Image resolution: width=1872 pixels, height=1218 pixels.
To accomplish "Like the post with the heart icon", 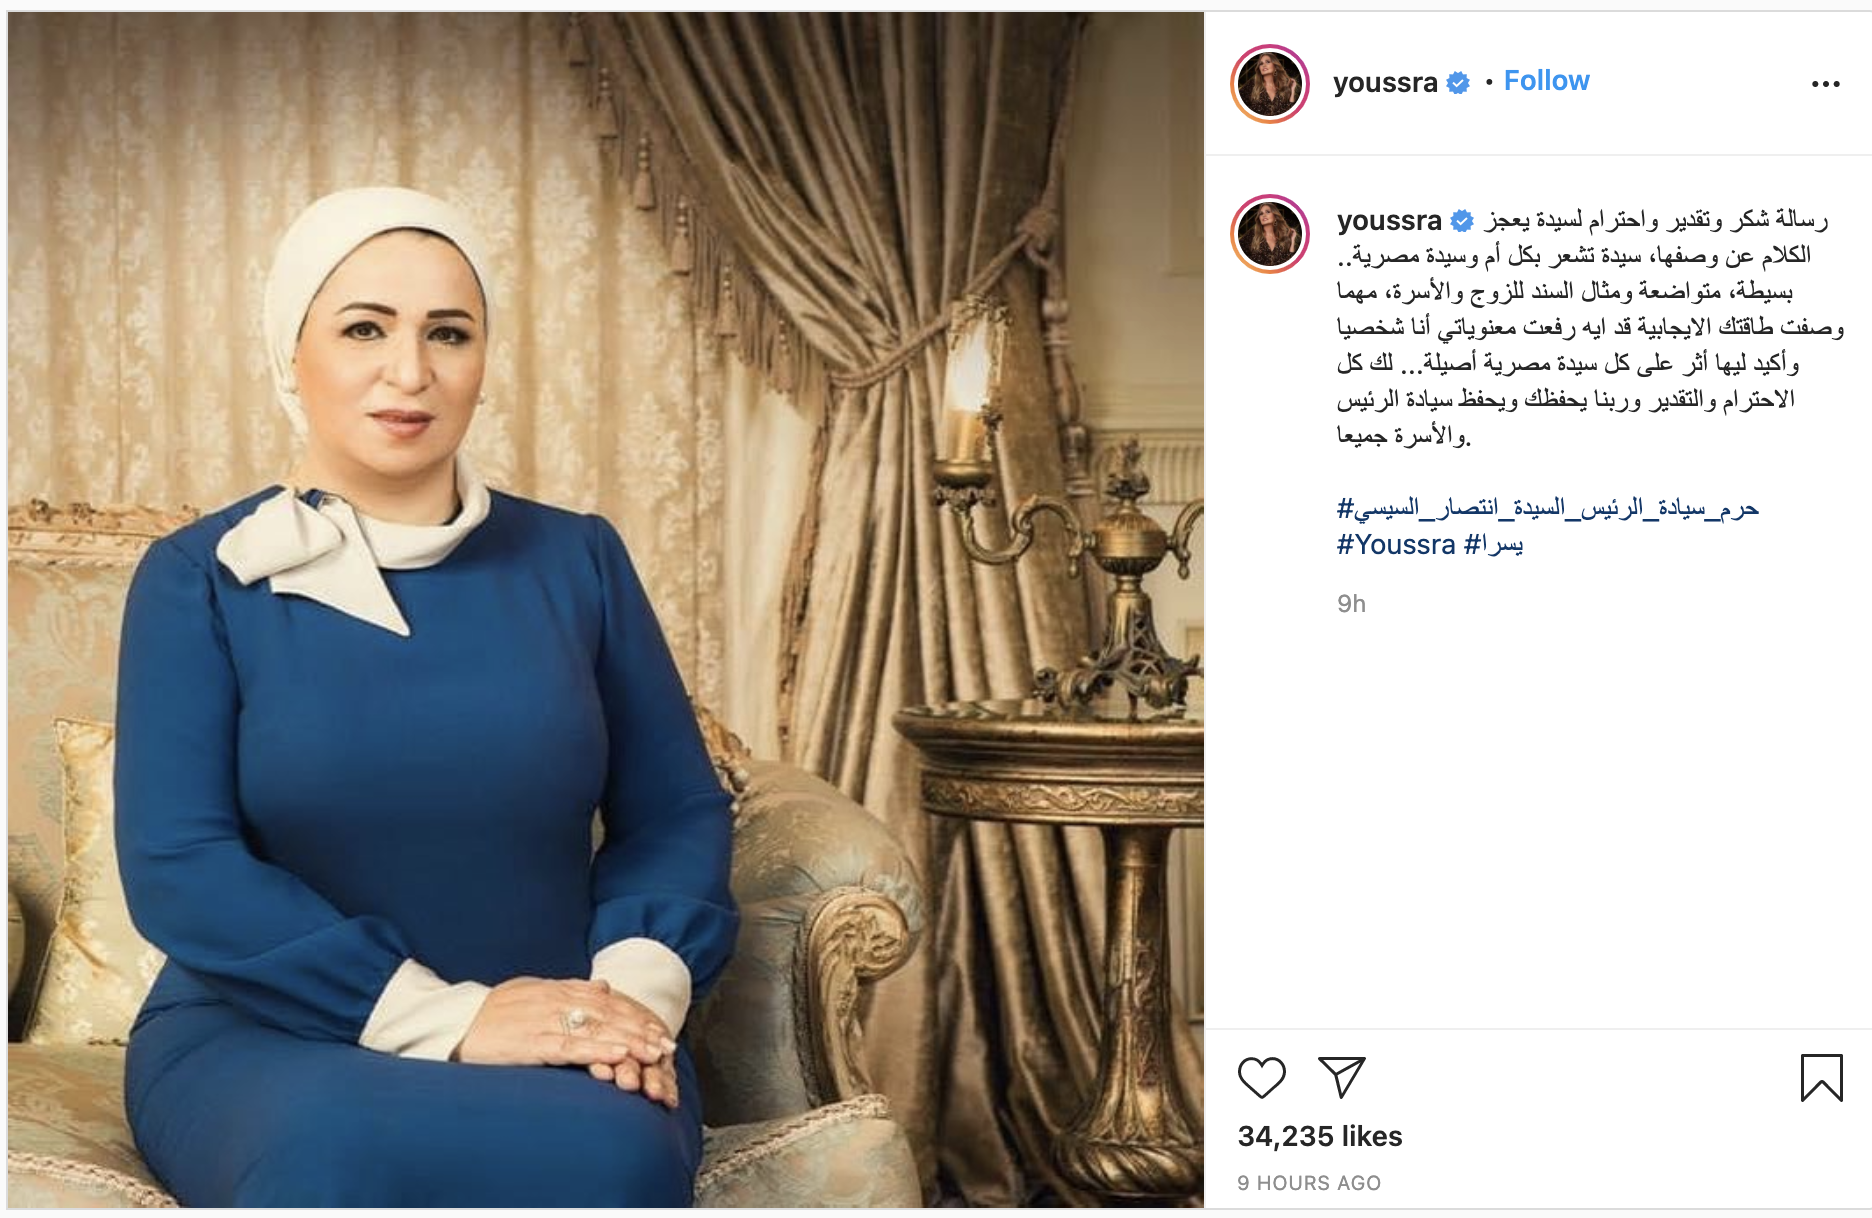I will pyautogui.click(x=1261, y=1078).
